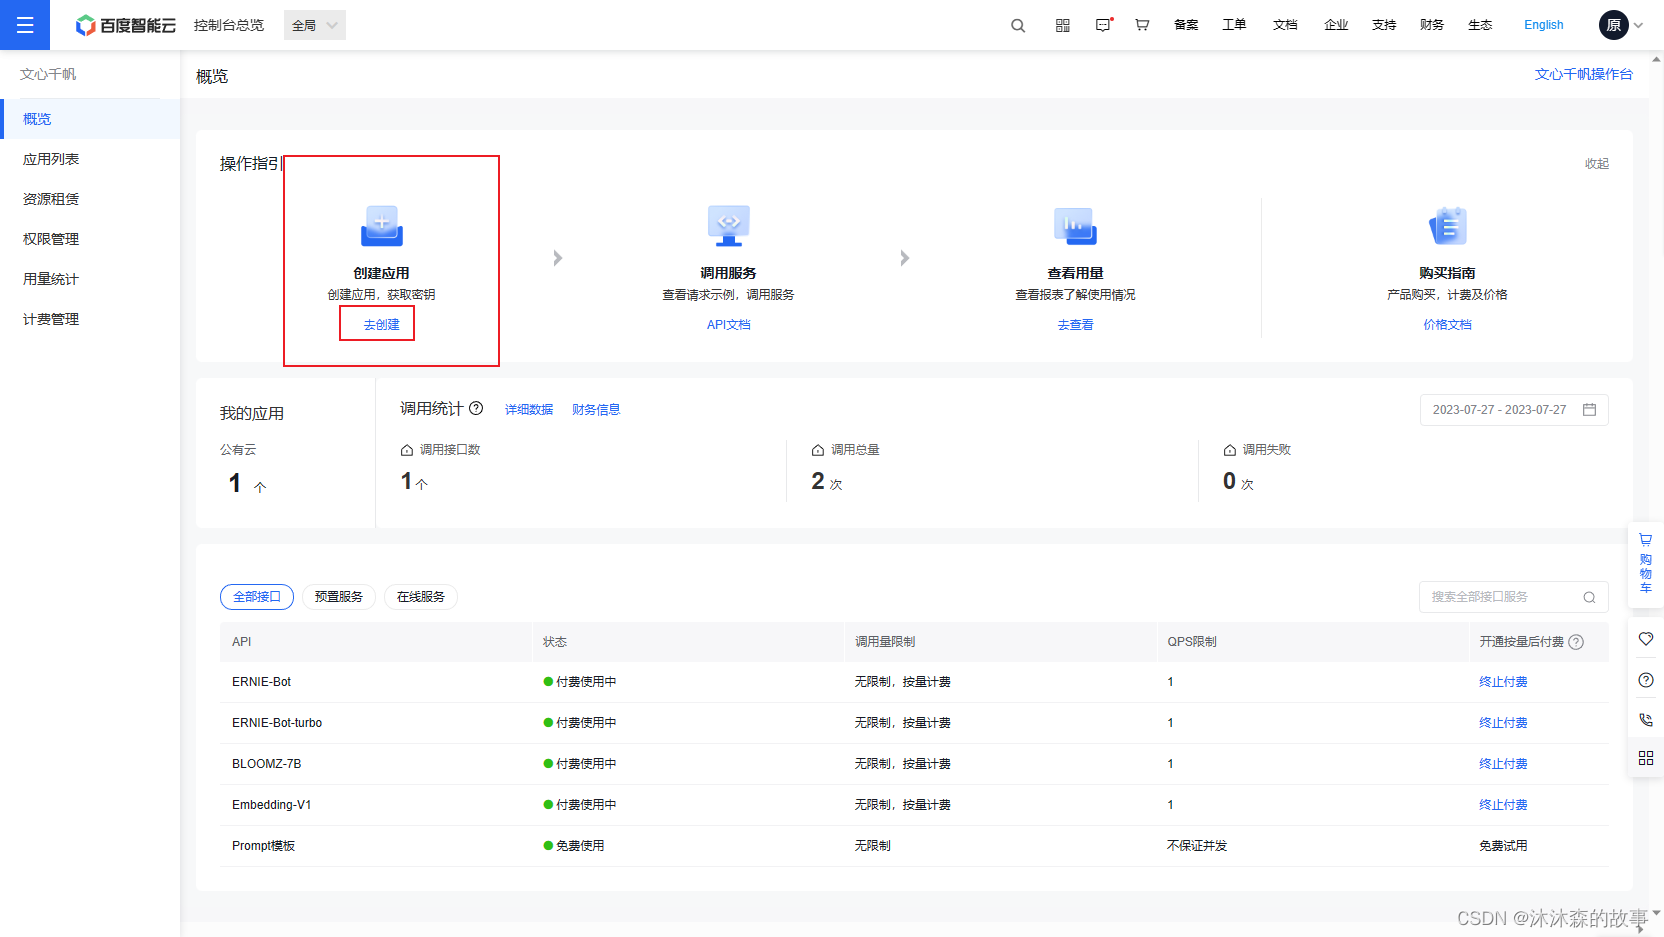
Task: Open the message notifications icon
Action: (x=1103, y=25)
